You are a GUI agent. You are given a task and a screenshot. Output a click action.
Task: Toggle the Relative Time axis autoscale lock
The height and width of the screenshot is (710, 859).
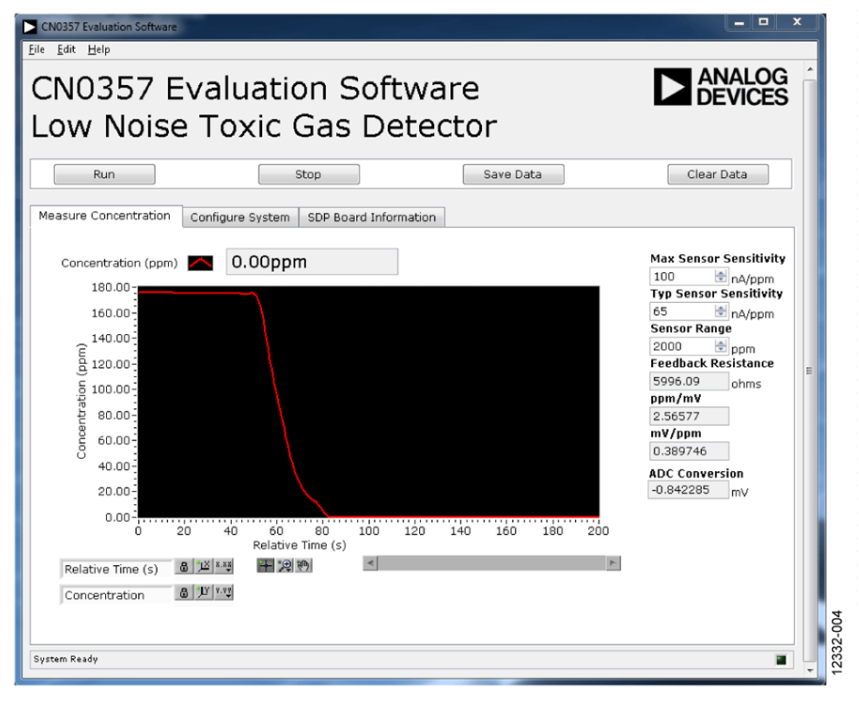pyautogui.click(x=184, y=566)
